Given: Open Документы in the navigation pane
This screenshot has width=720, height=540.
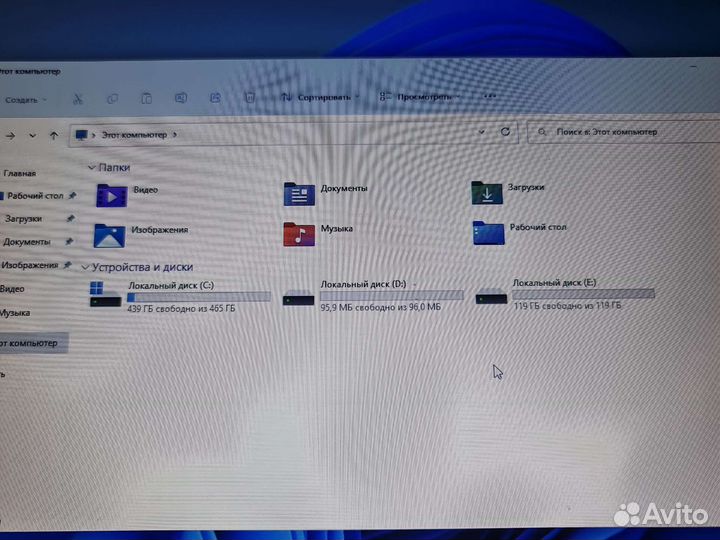Looking at the screenshot, I should click(x=27, y=242).
